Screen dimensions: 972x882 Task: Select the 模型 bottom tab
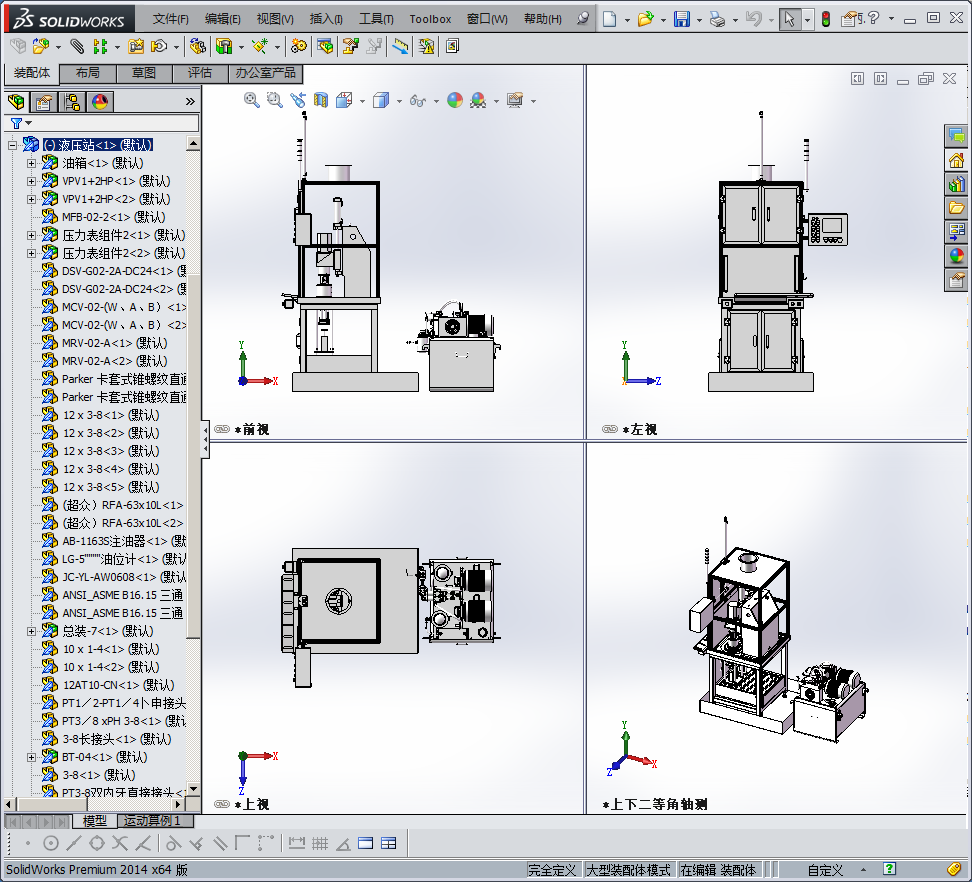[x=94, y=821]
